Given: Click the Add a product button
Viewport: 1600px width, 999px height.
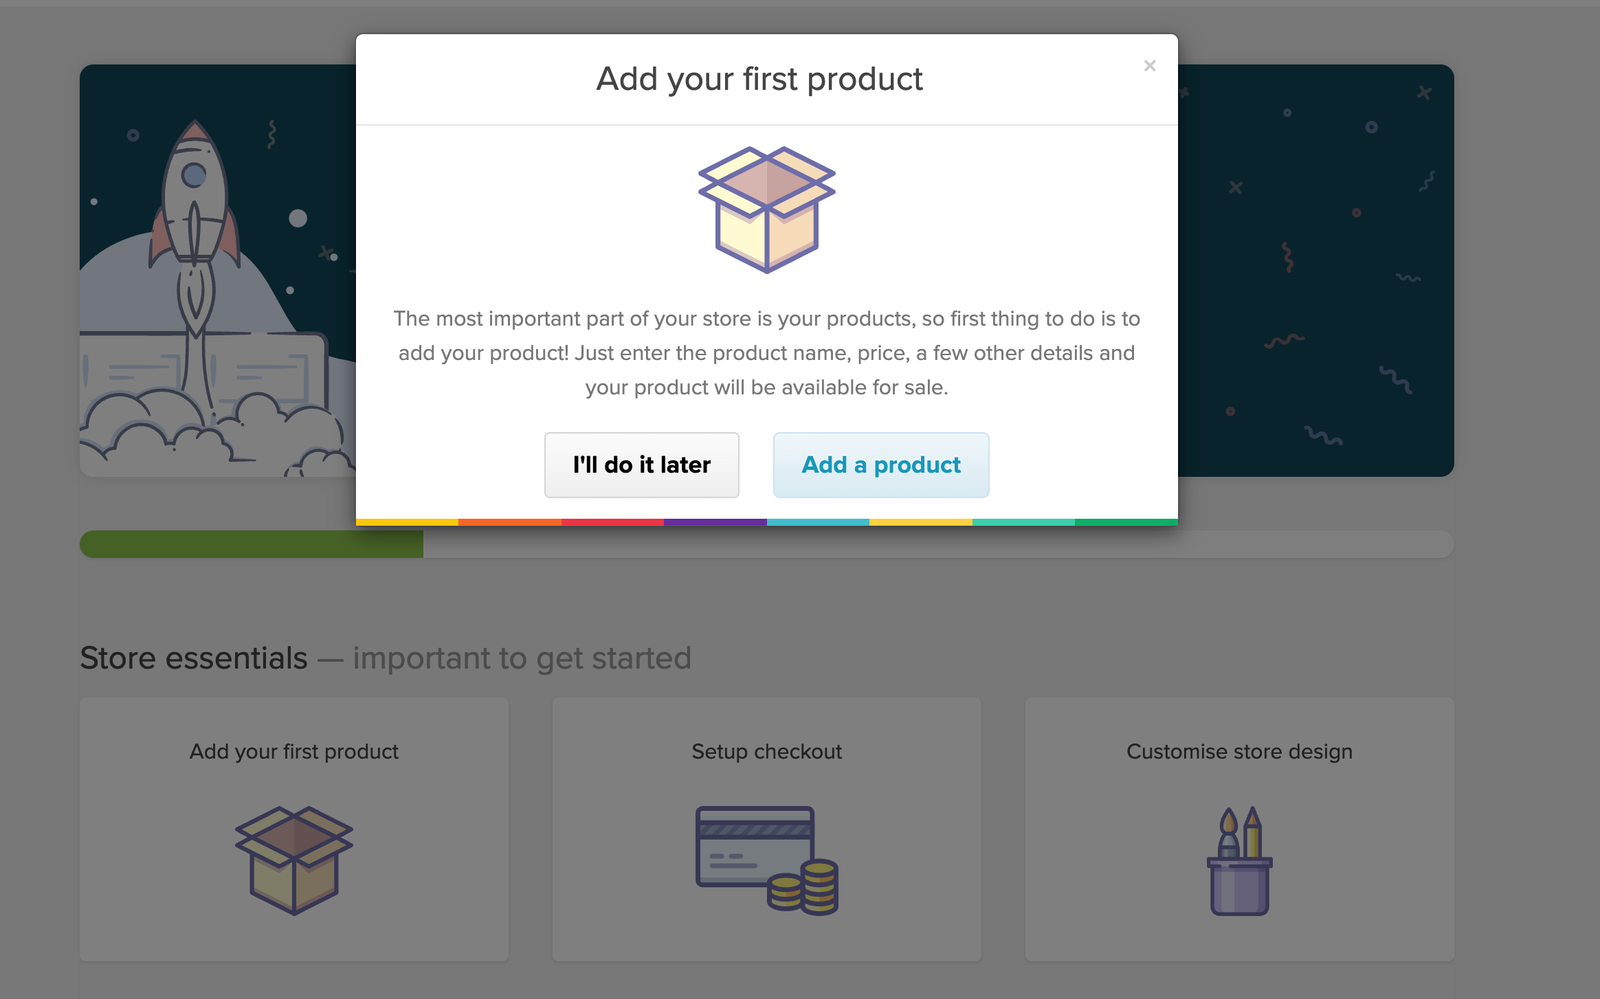Looking at the screenshot, I should point(880,464).
